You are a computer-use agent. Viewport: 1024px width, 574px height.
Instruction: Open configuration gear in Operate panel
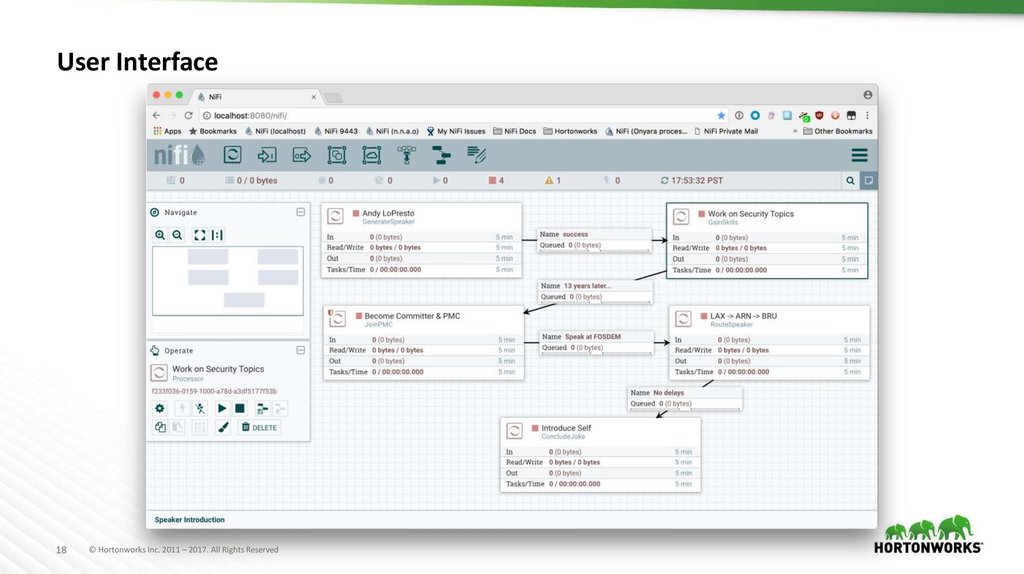(160, 408)
